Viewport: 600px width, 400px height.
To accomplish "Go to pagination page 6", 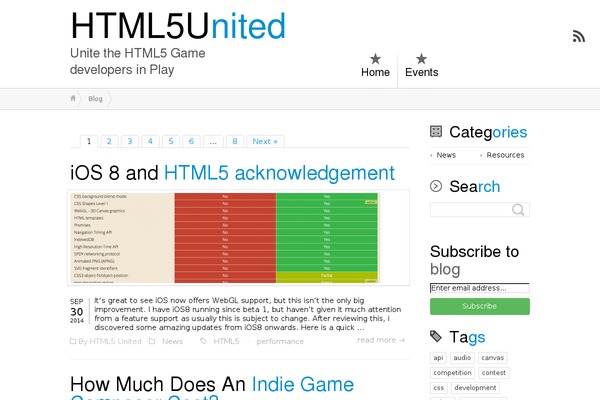I will (191, 141).
